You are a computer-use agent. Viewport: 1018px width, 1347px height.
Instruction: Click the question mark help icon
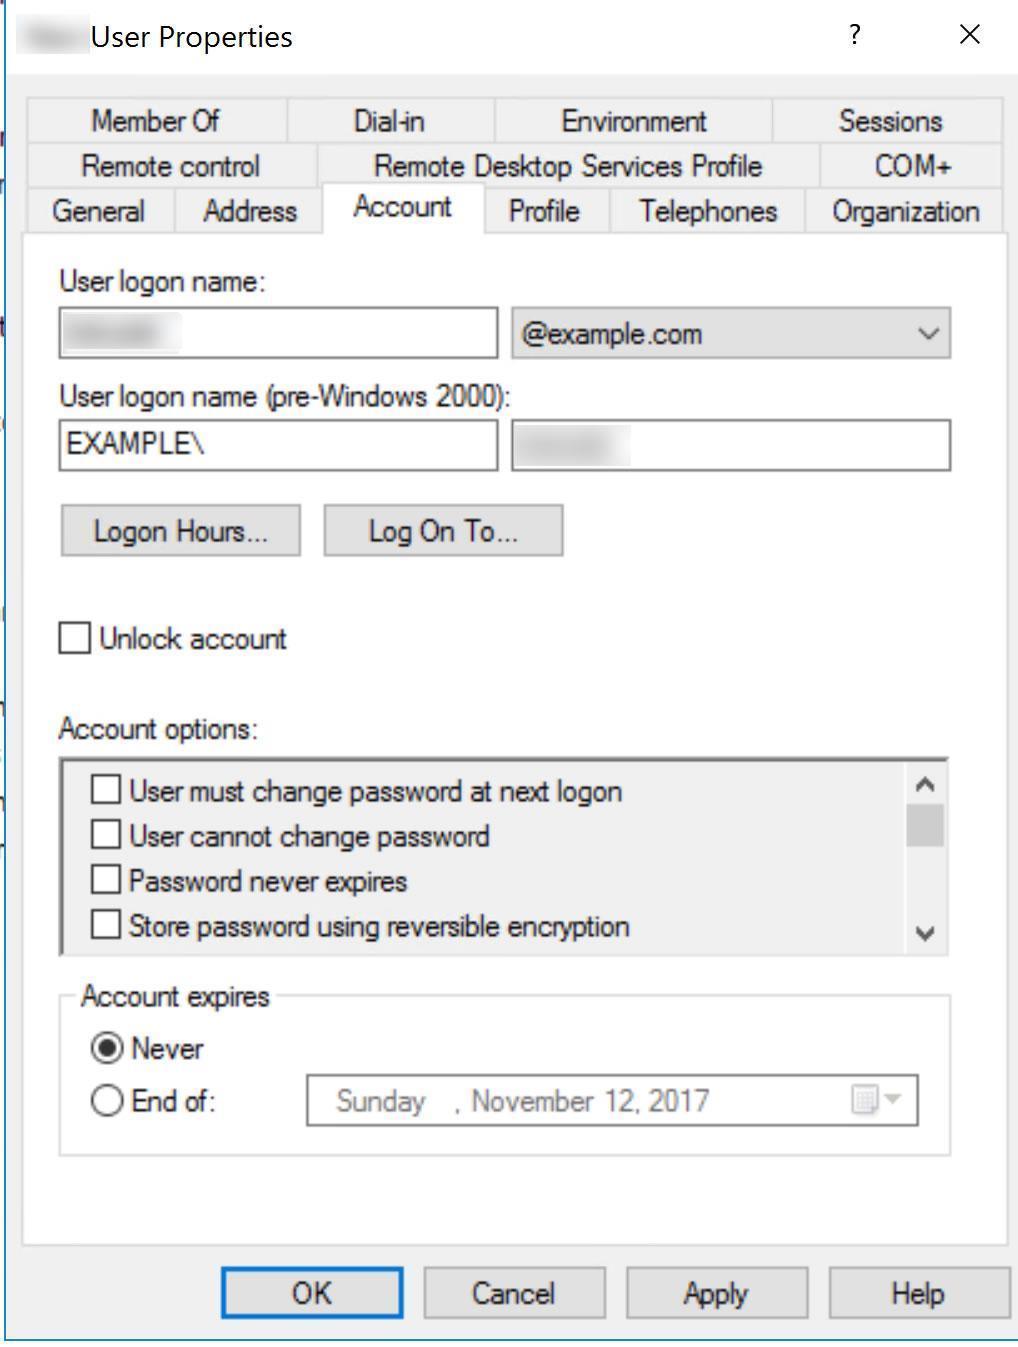tap(854, 35)
